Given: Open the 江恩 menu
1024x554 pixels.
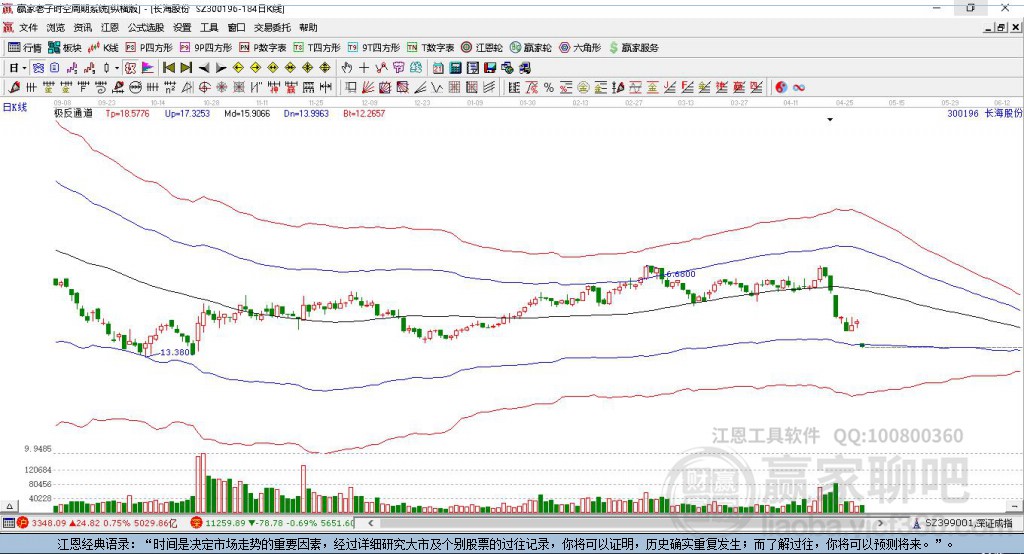Looking at the screenshot, I should click(x=110, y=27).
